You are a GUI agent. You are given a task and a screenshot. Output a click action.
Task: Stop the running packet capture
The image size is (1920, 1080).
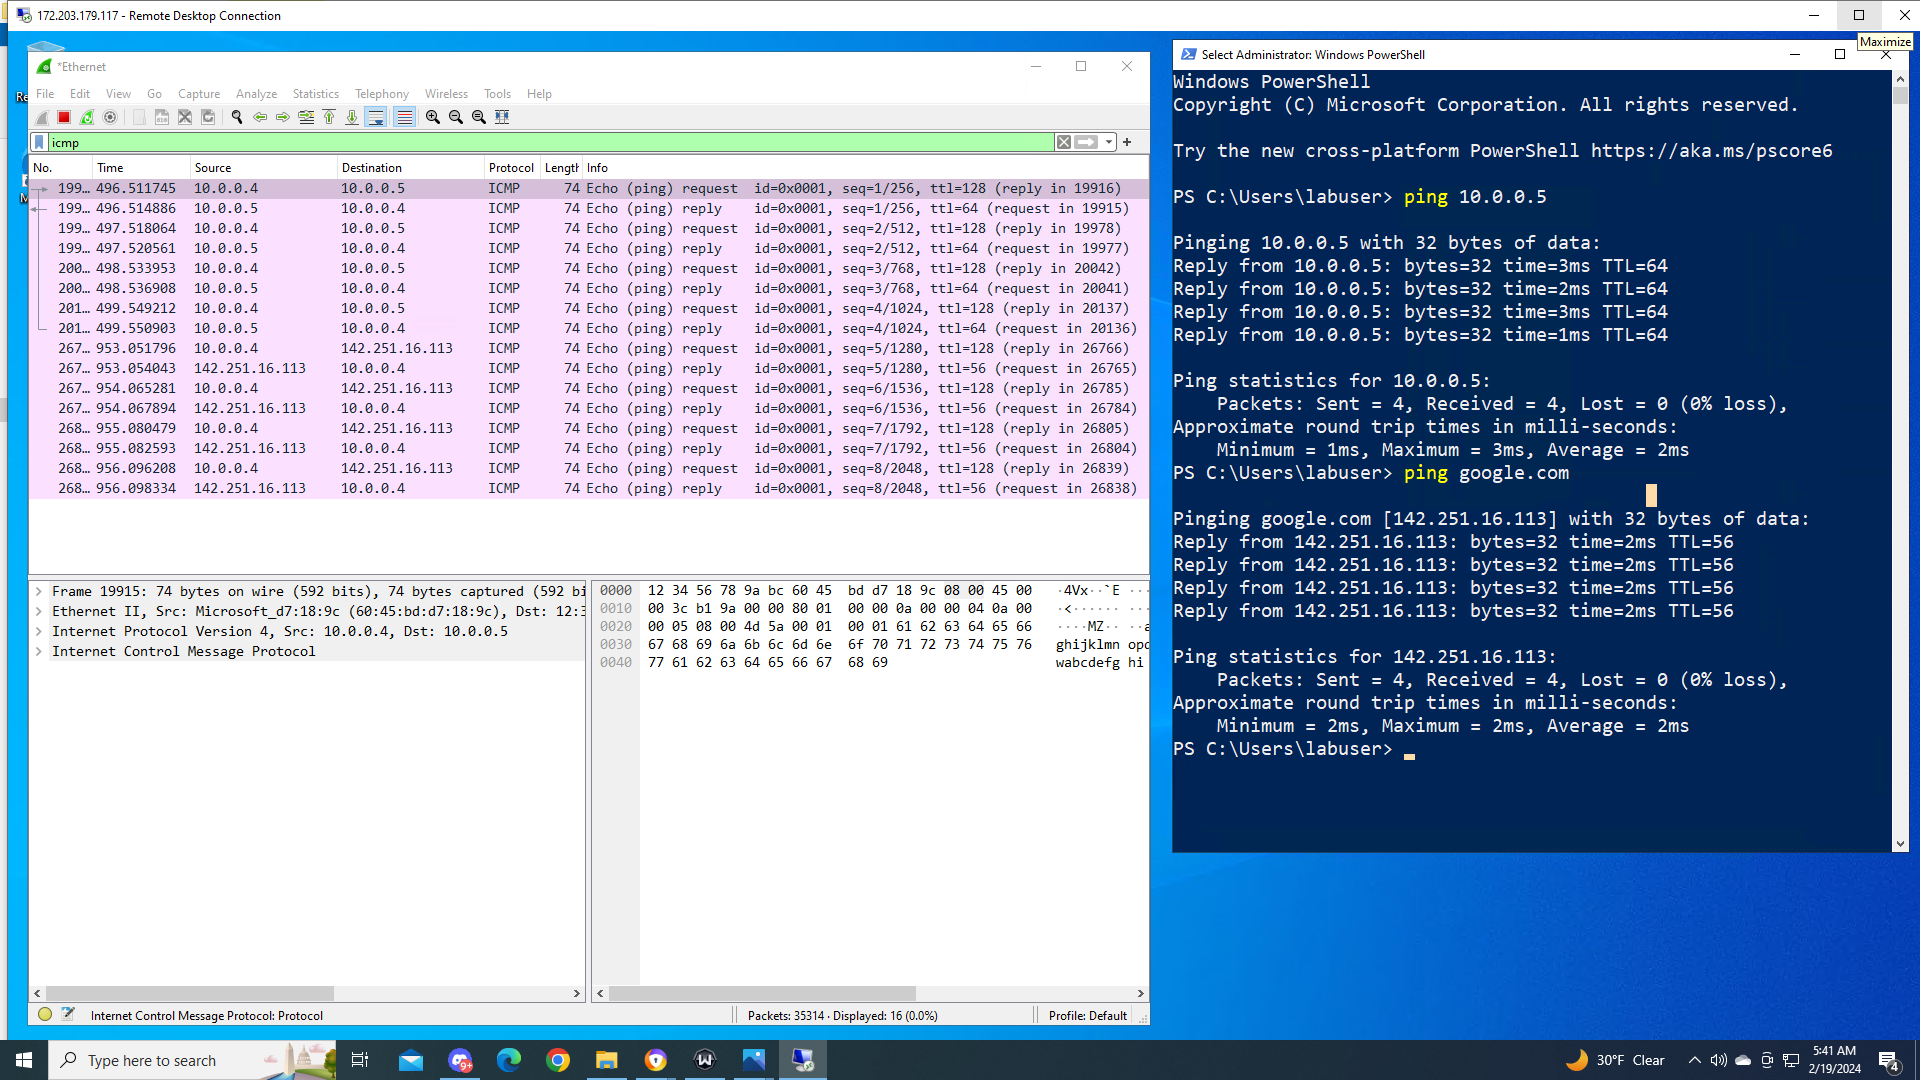click(64, 117)
